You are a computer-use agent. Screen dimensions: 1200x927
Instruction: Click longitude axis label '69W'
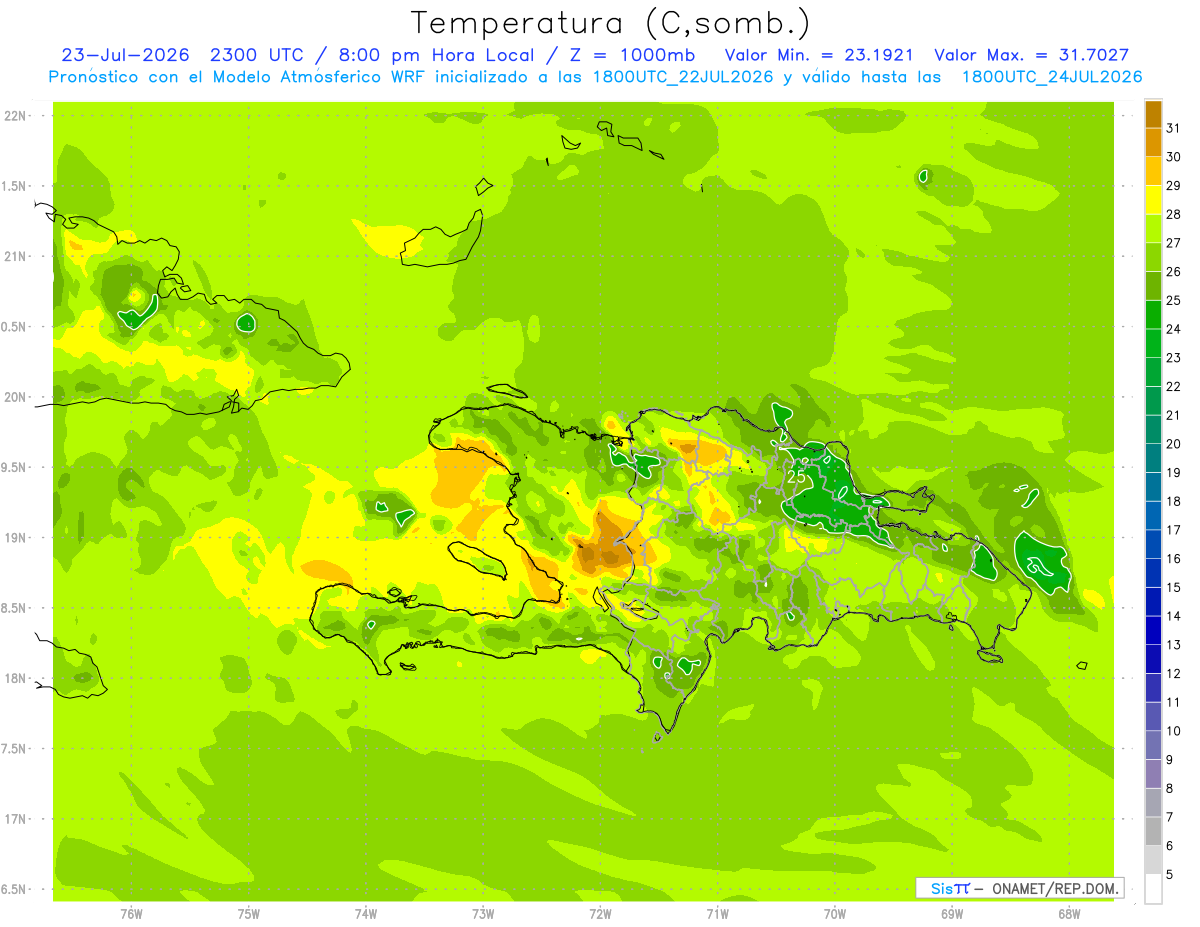[x=952, y=914]
